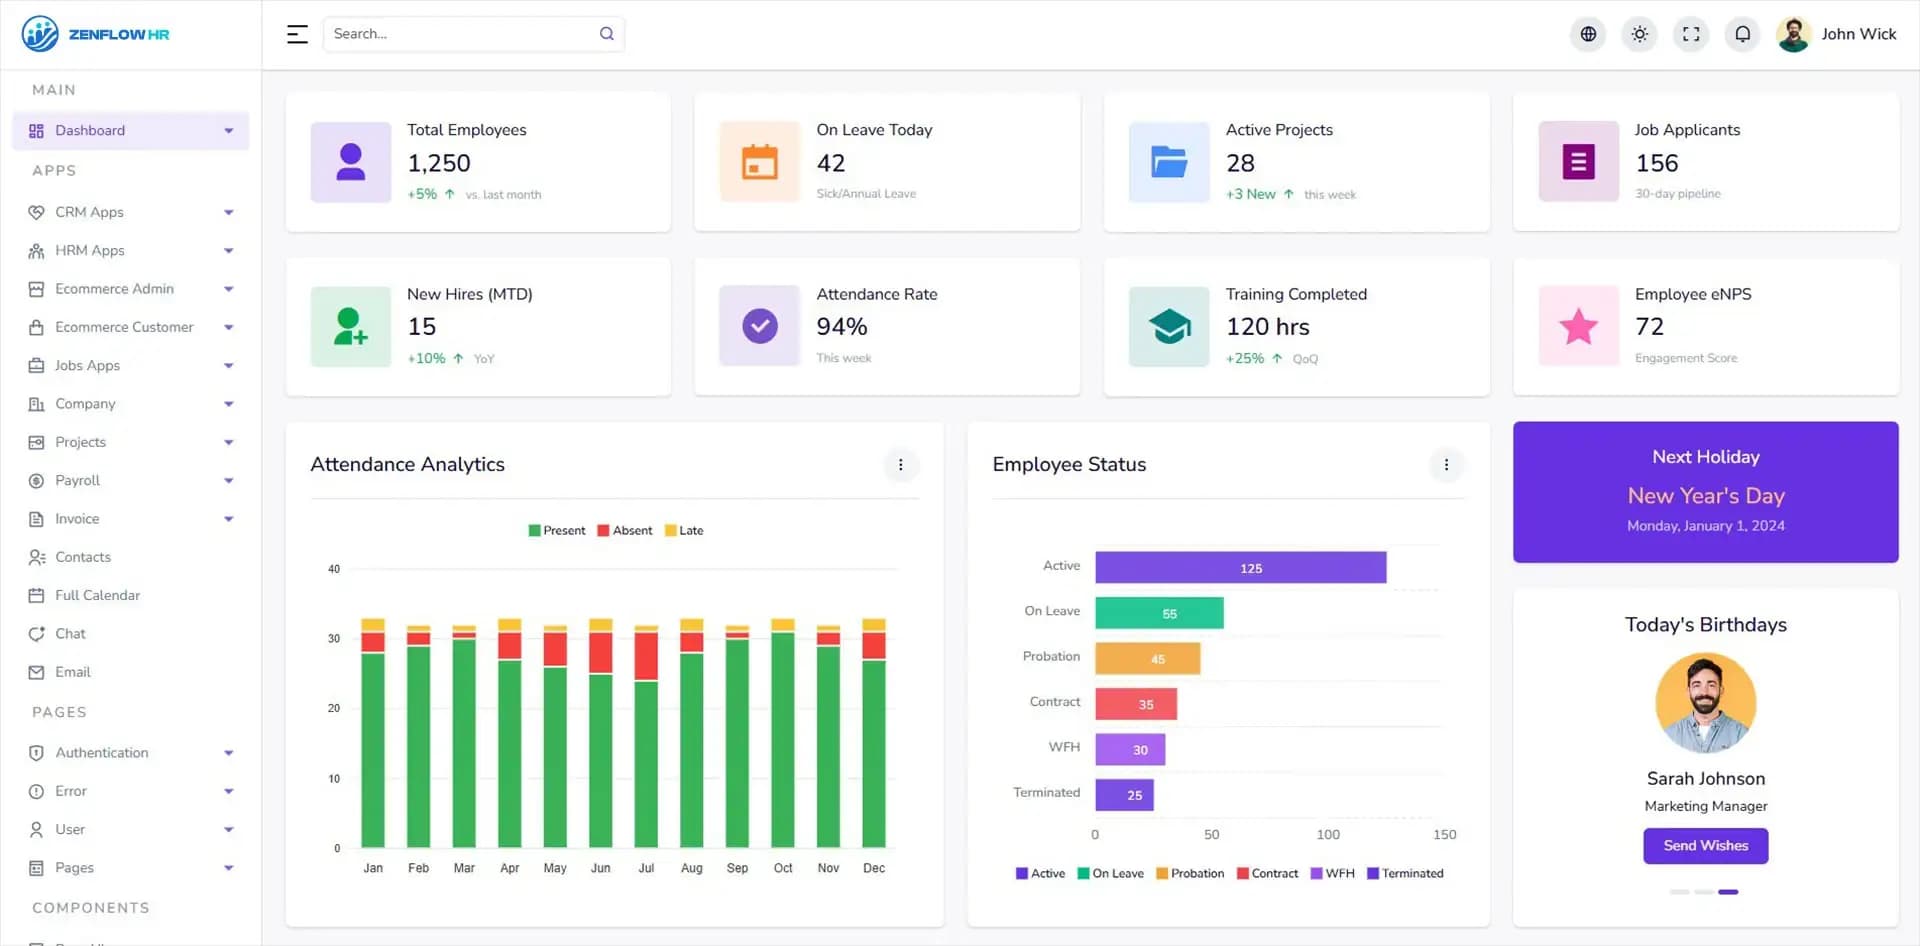Click On Leave Today calendar icon
The height and width of the screenshot is (946, 1920).
tap(760, 162)
